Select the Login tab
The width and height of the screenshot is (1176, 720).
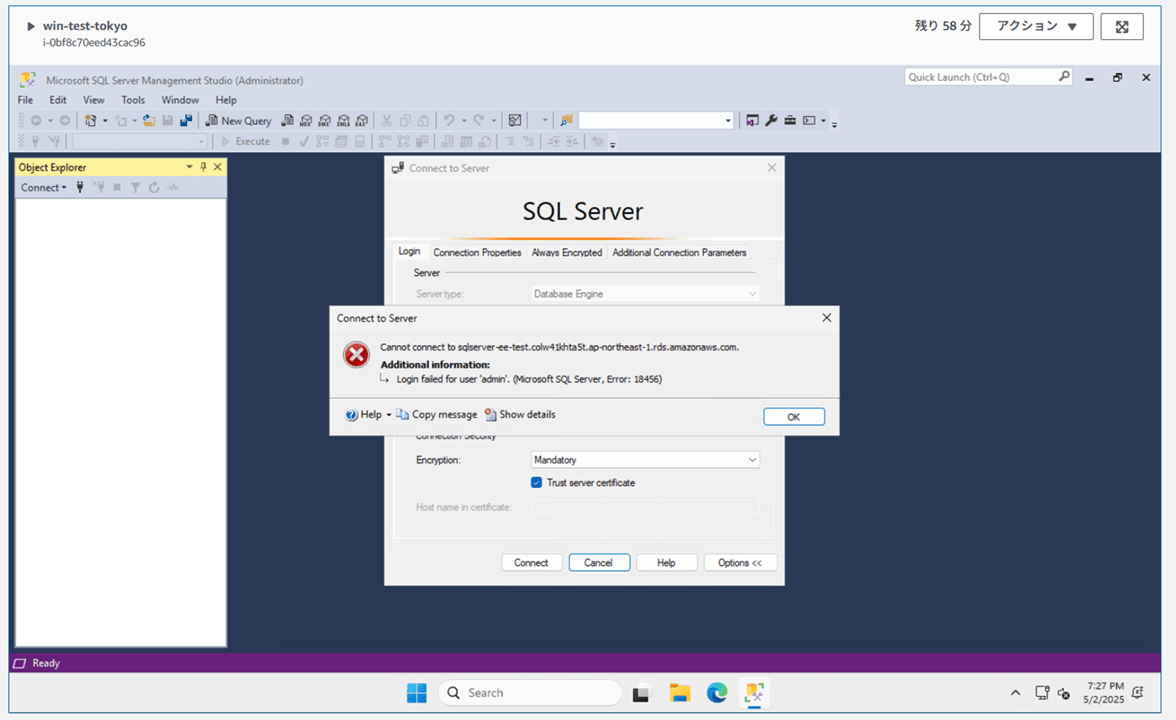click(x=409, y=251)
